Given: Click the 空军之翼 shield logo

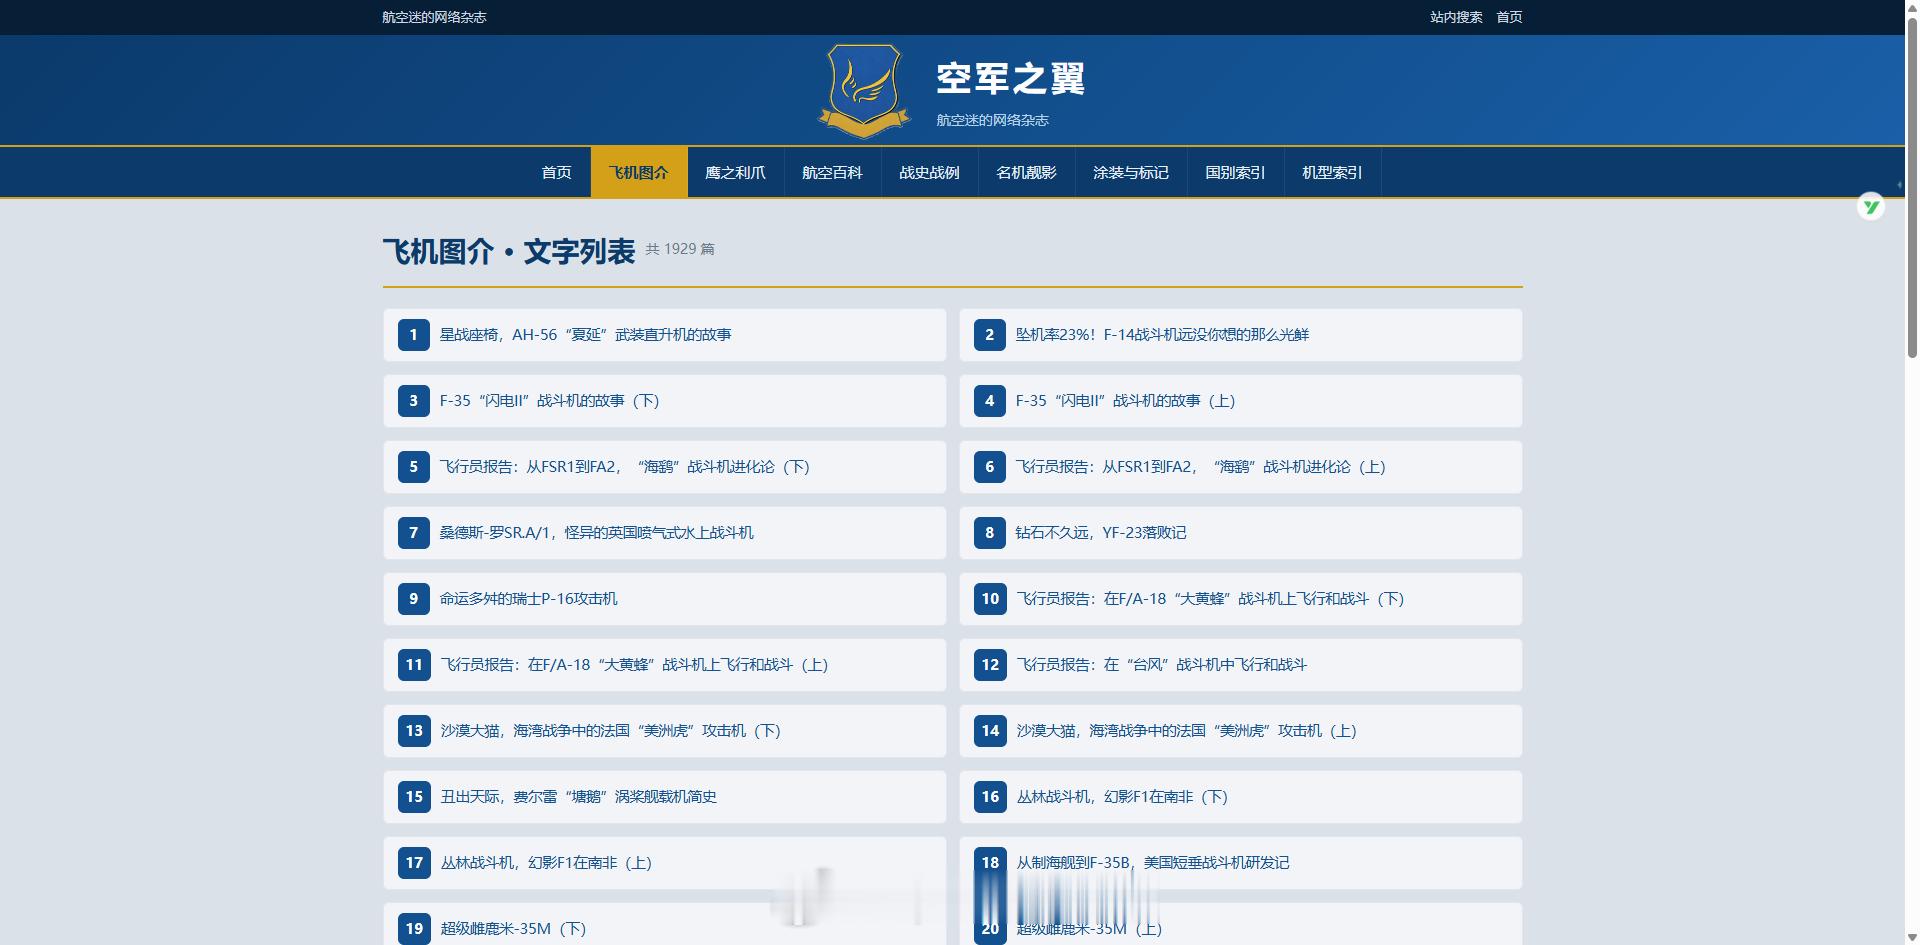Looking at the screenshot, I should (864, 90).
